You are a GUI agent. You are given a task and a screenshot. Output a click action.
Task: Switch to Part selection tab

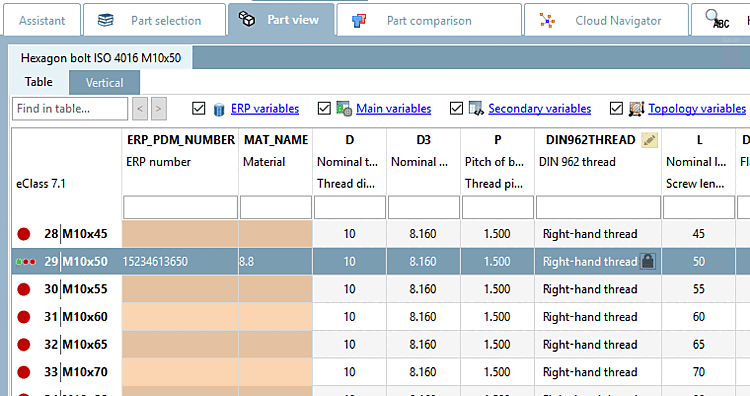tap(154, 21)
